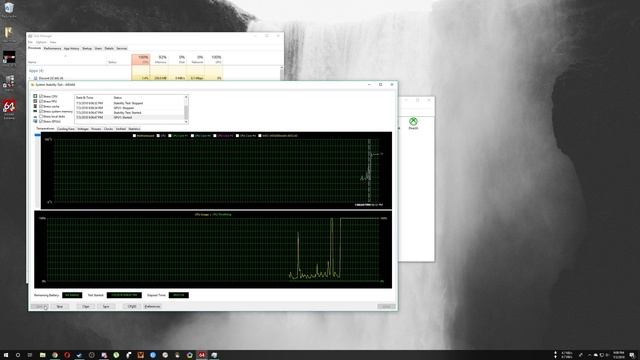This screenshot has height=360, width=640.
Task: Open Task Manager Users tab
Action: click(98, 48)
